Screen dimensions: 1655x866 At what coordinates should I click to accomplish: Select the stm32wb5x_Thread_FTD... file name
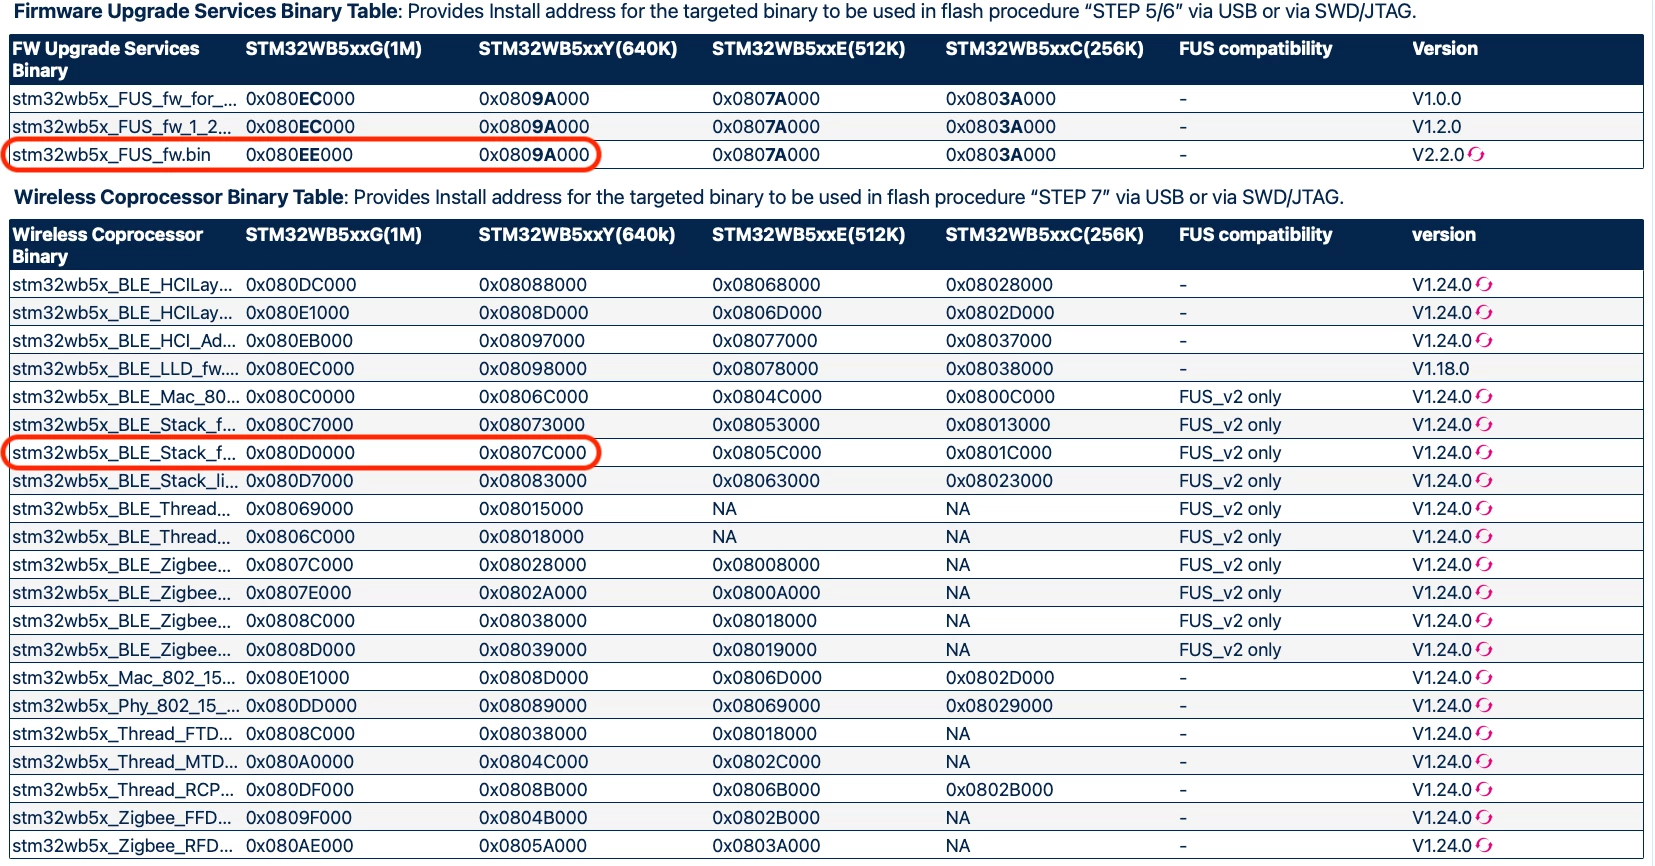coord(122,733)
